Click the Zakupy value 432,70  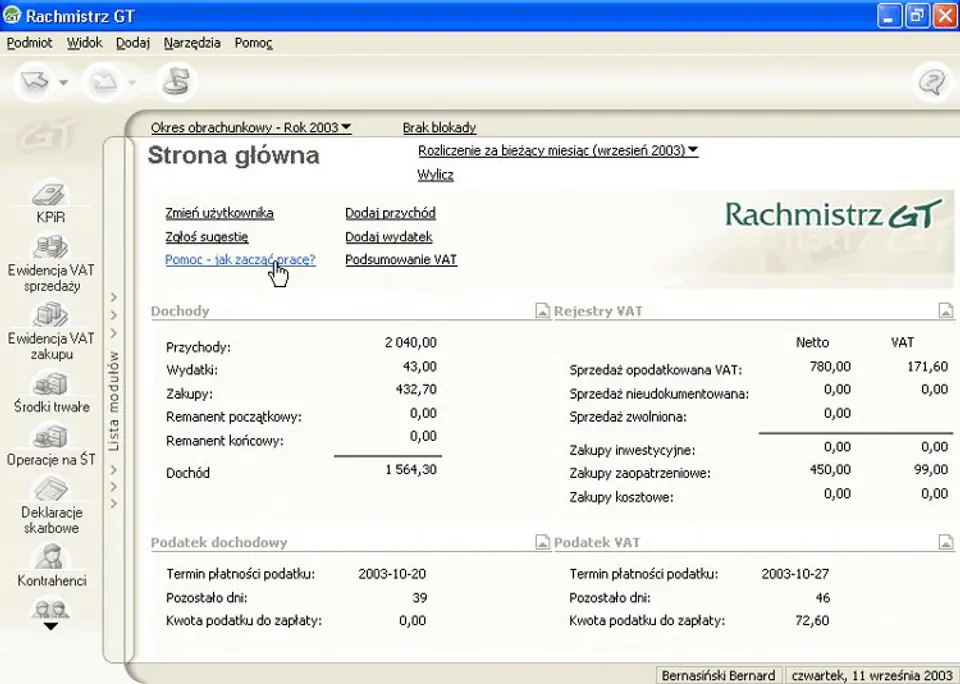coord(416,389)
